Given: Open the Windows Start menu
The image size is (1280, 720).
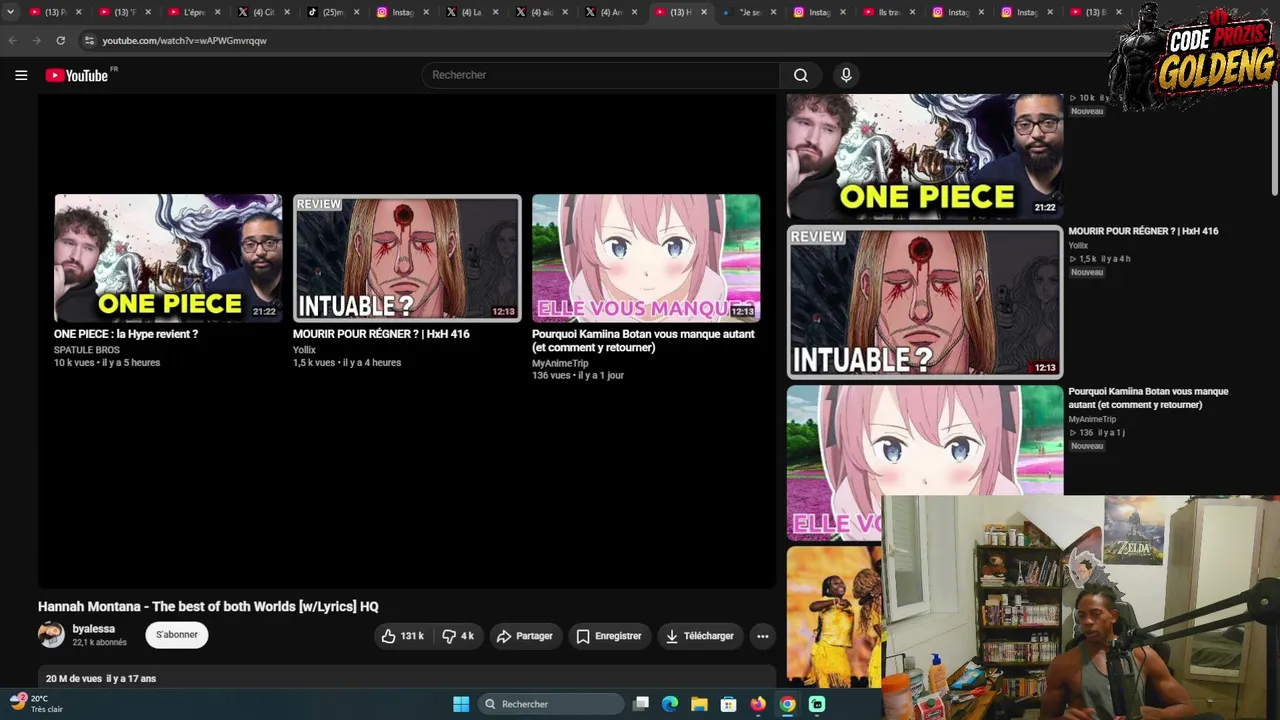Looking at the screenshot, I should click(x=461, y=704).
